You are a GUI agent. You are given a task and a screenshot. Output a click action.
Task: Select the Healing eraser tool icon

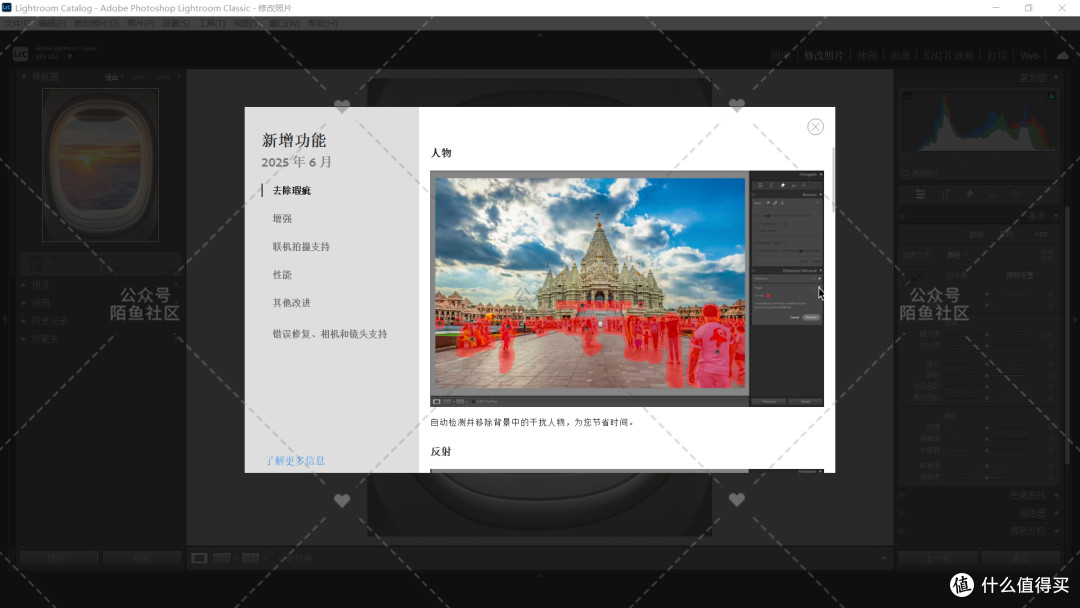pyautogui.click(x=969, y=195)
